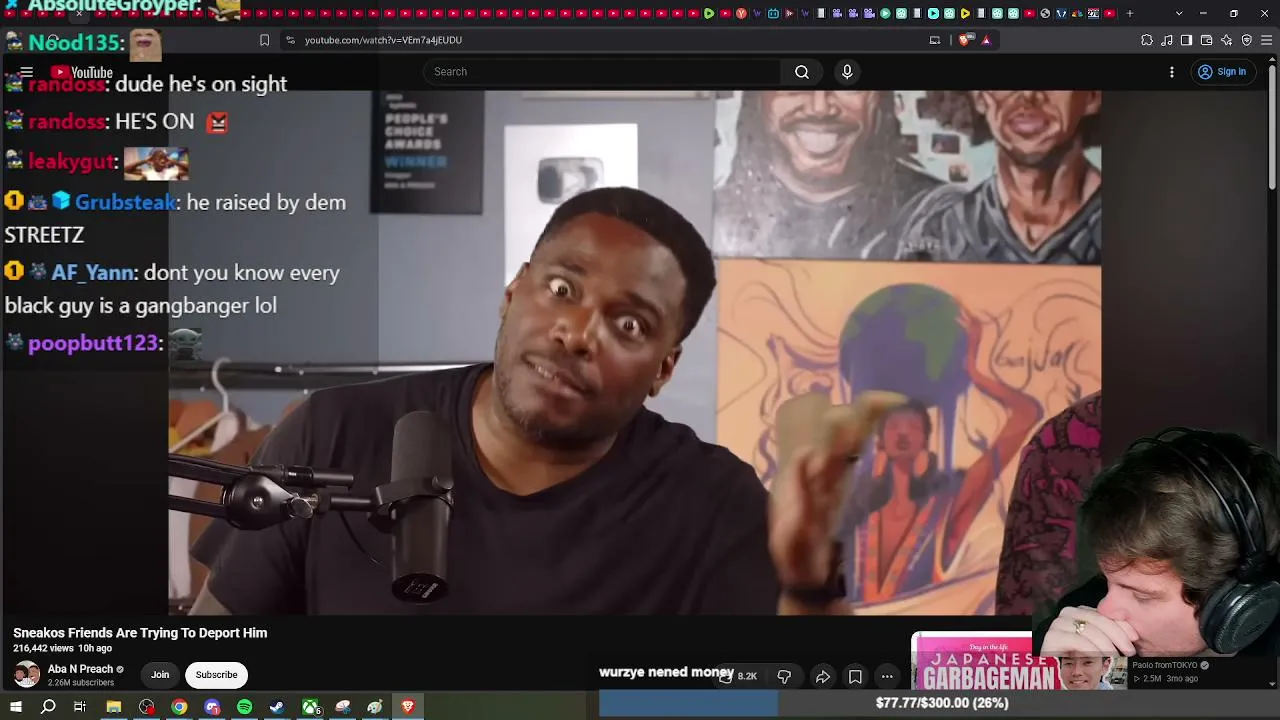Viewport: 1280px width, 720px height.
Task: Go to the YouTube home logo
Action: (x=82, y=72)
